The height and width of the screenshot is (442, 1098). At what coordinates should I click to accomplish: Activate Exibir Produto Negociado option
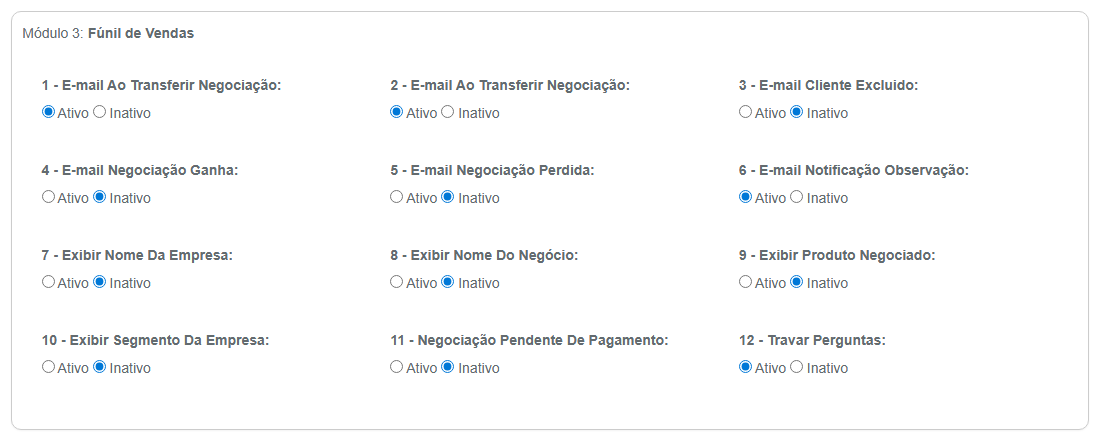tap(745, 282)
